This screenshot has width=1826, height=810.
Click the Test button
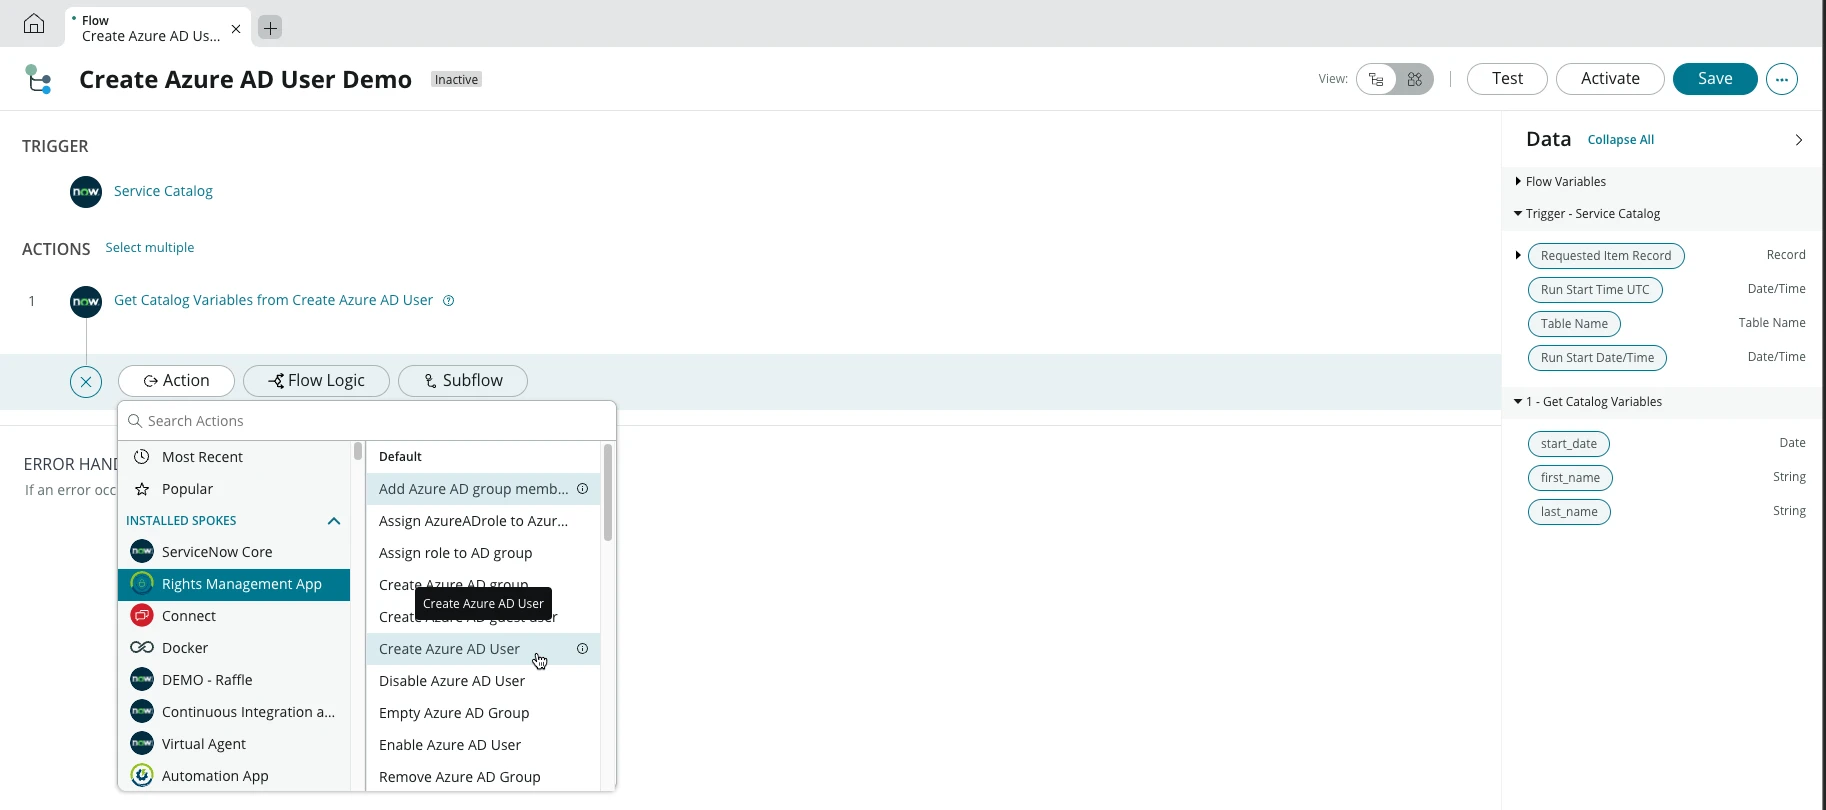click(1507, 79)
